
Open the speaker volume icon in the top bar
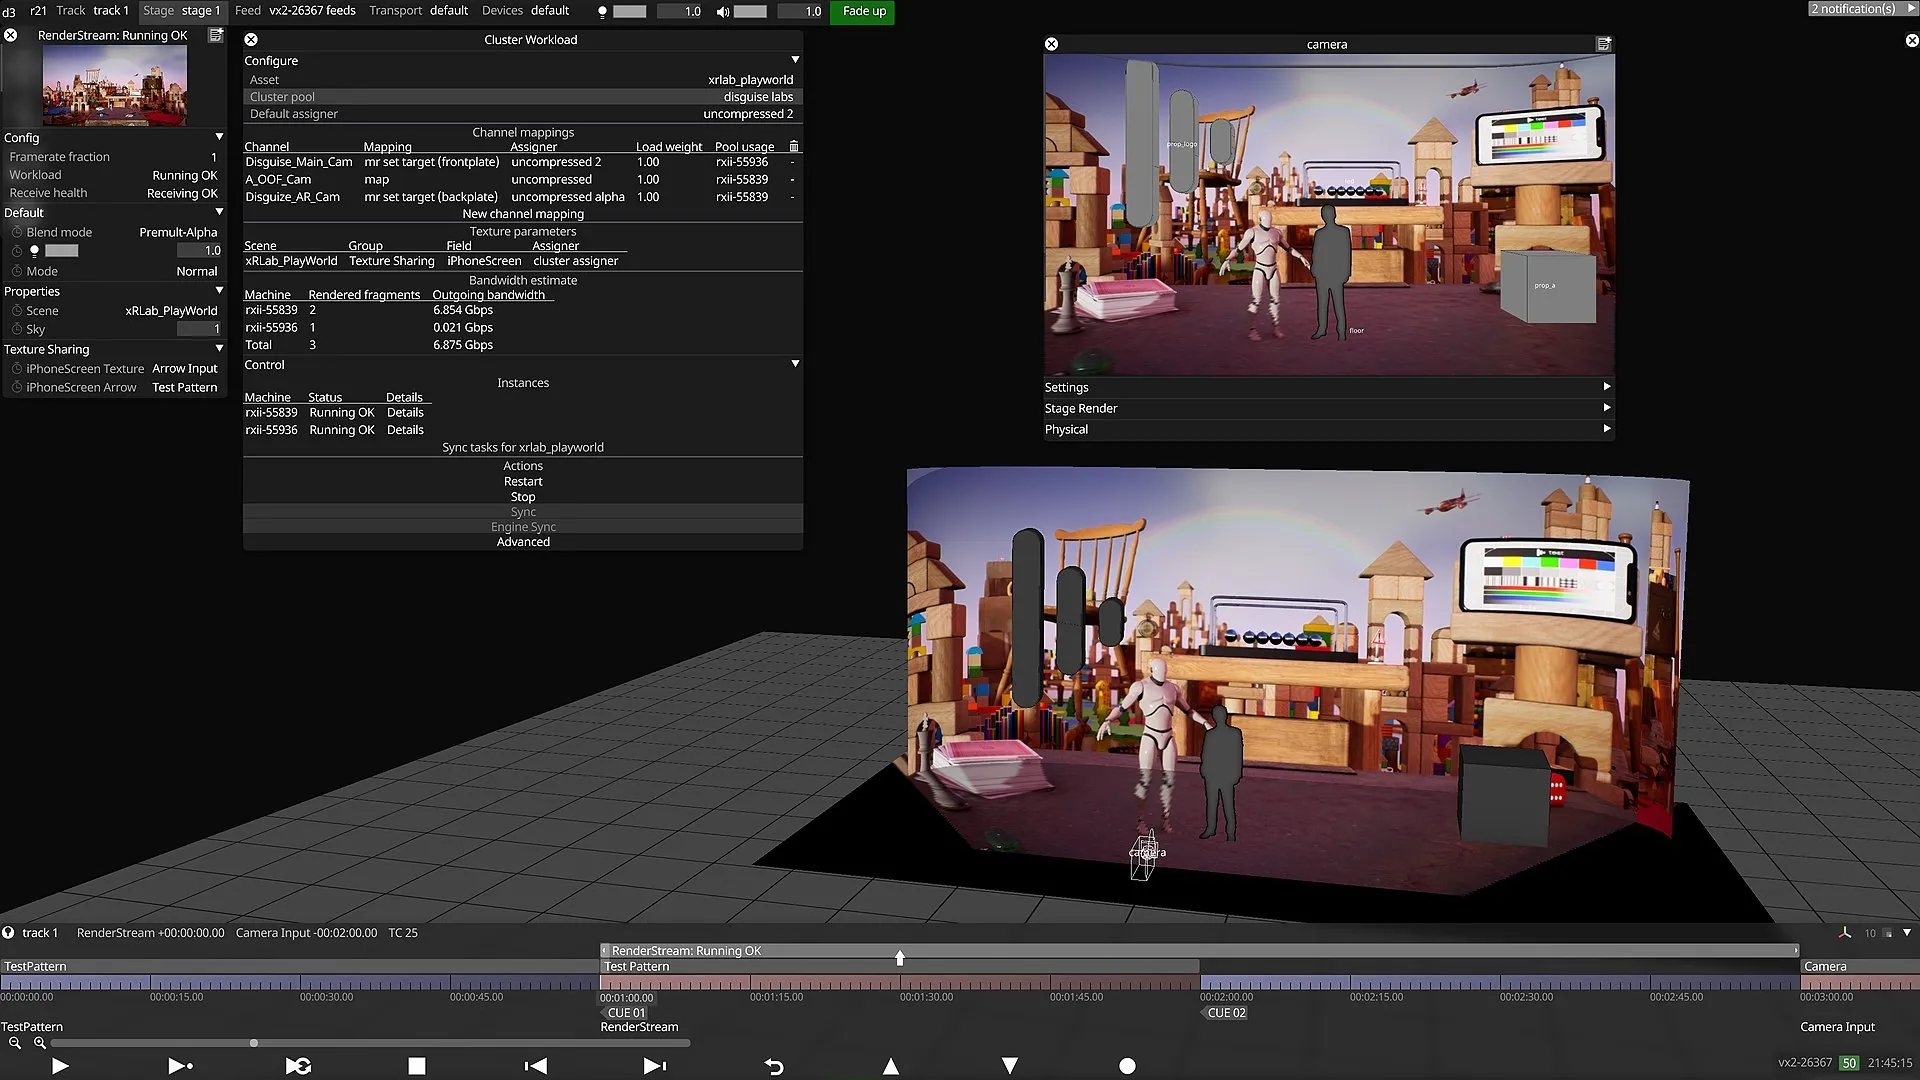click(x=722, y=11)
